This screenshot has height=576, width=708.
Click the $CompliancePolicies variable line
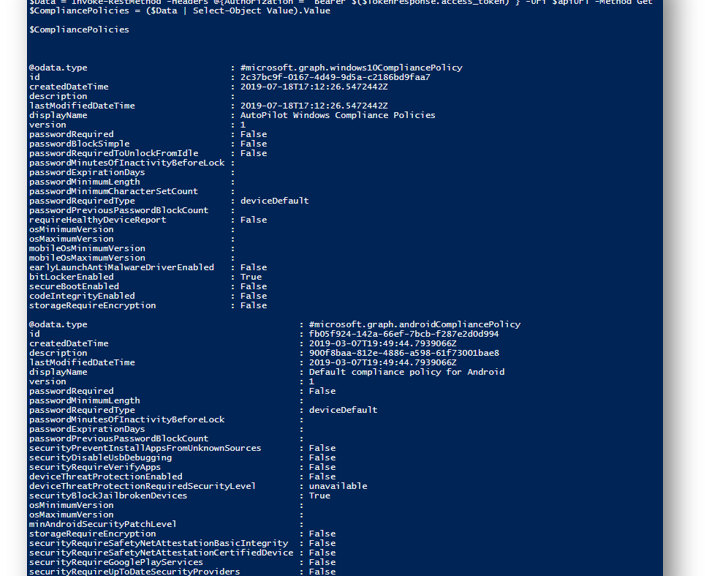(x=79, y=30)
